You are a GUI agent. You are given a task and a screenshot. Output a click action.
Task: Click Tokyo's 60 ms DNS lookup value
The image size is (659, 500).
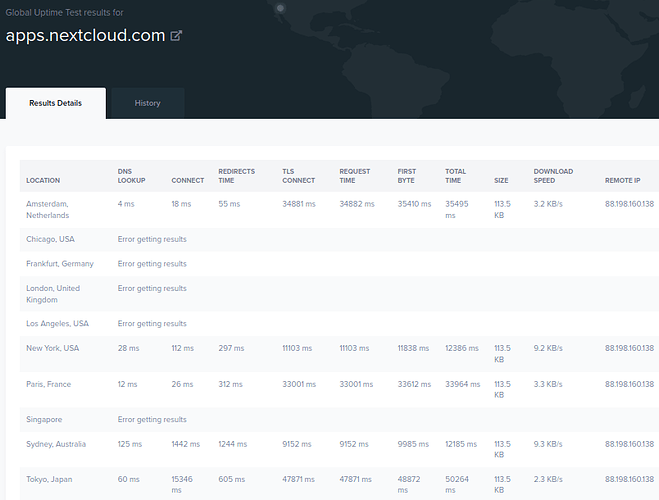(x=128, y=479)
